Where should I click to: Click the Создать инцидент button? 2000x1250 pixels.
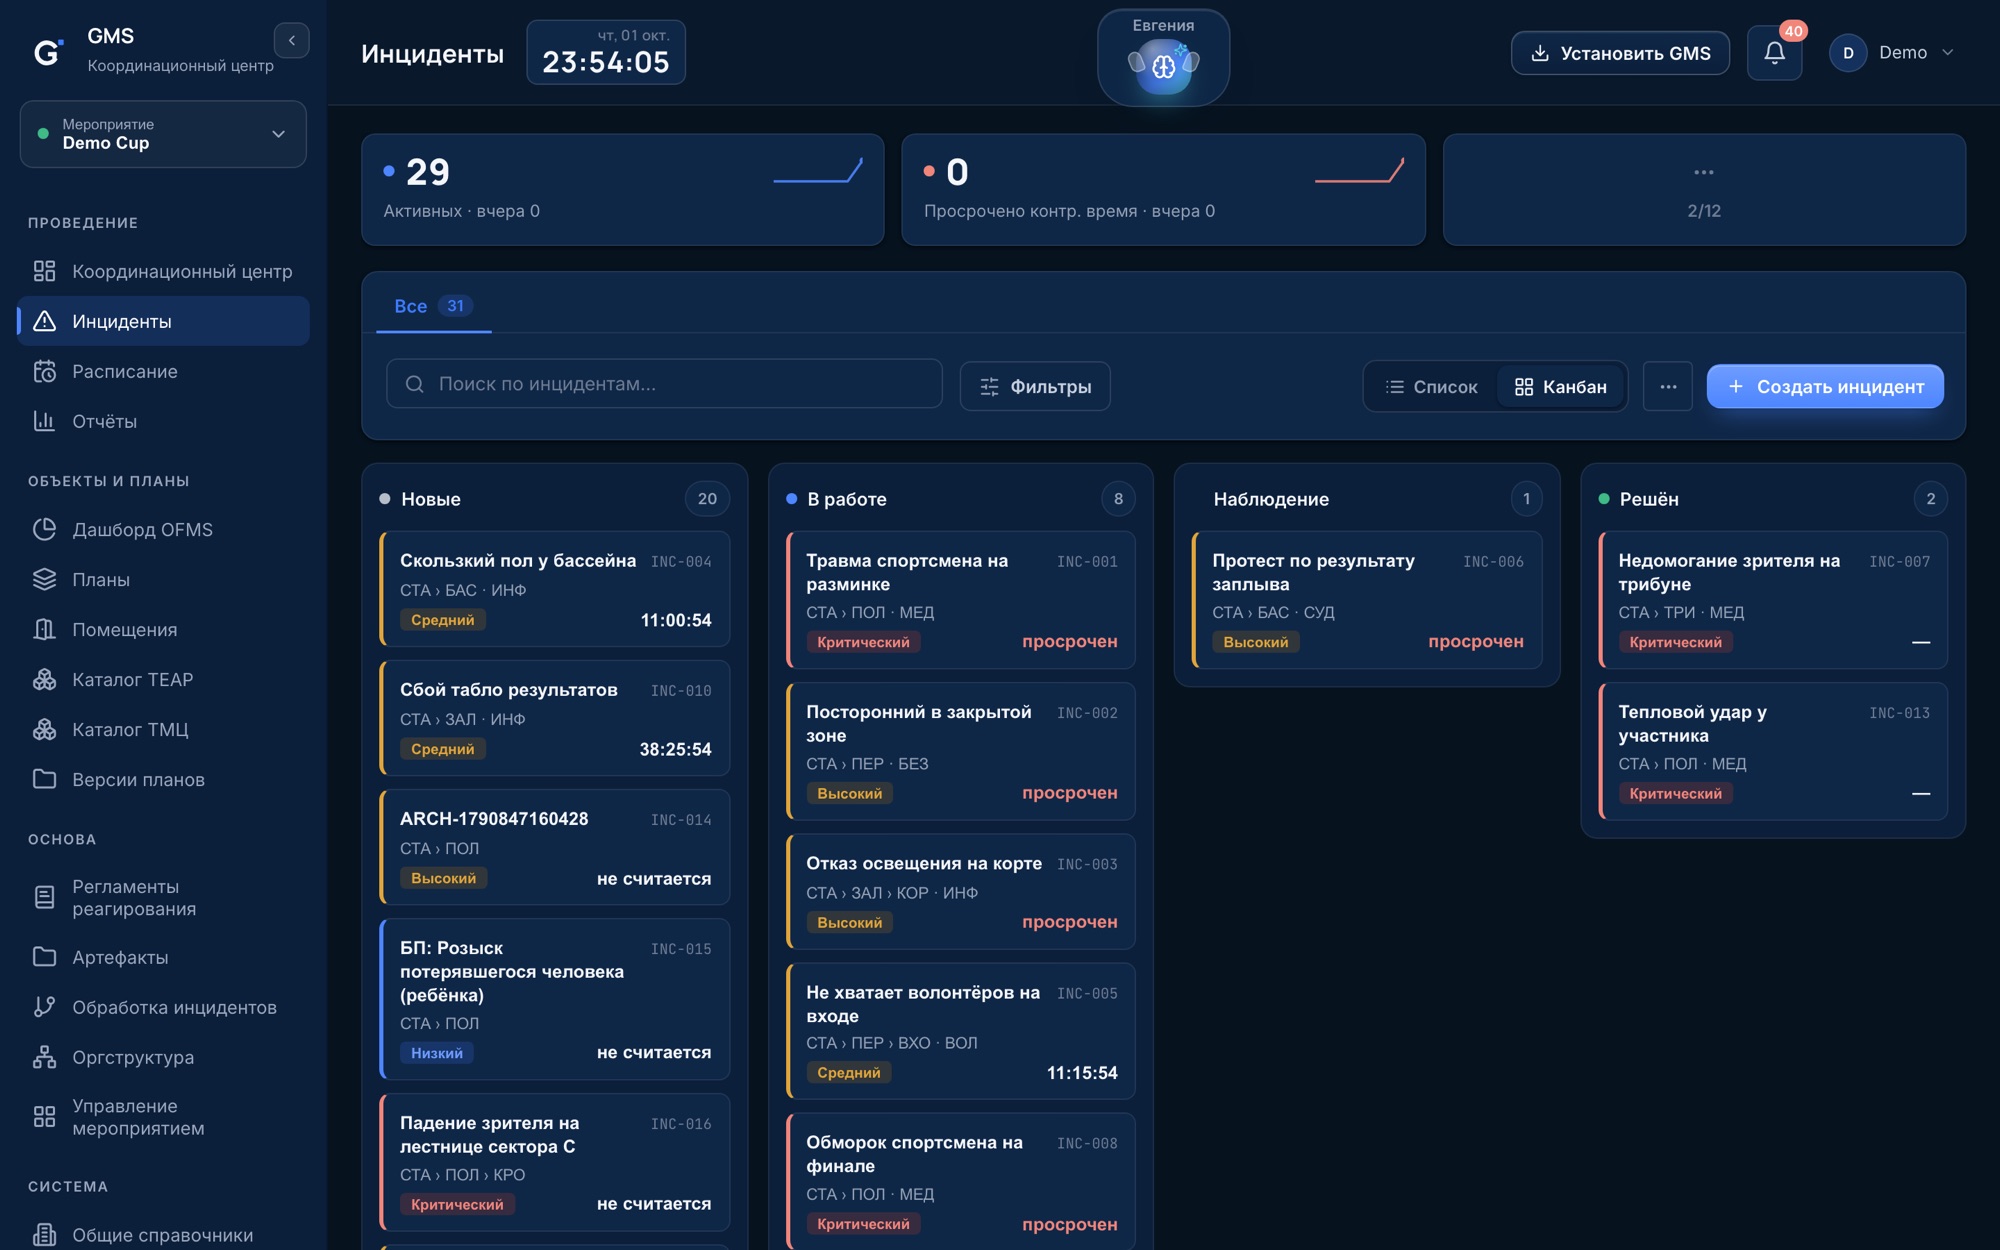pos(1825,387)
